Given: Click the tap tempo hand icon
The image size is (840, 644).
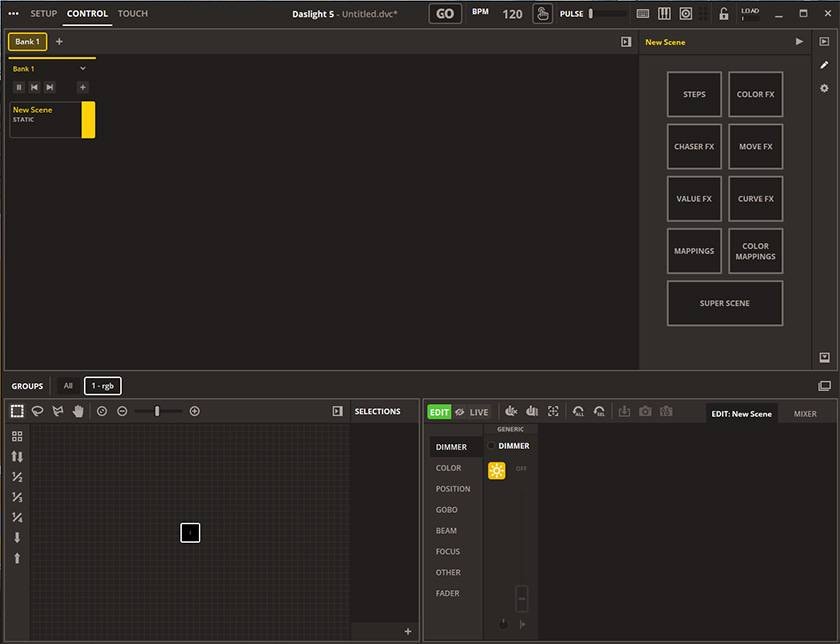Looking at the screenshot, I should coord(542,14).
